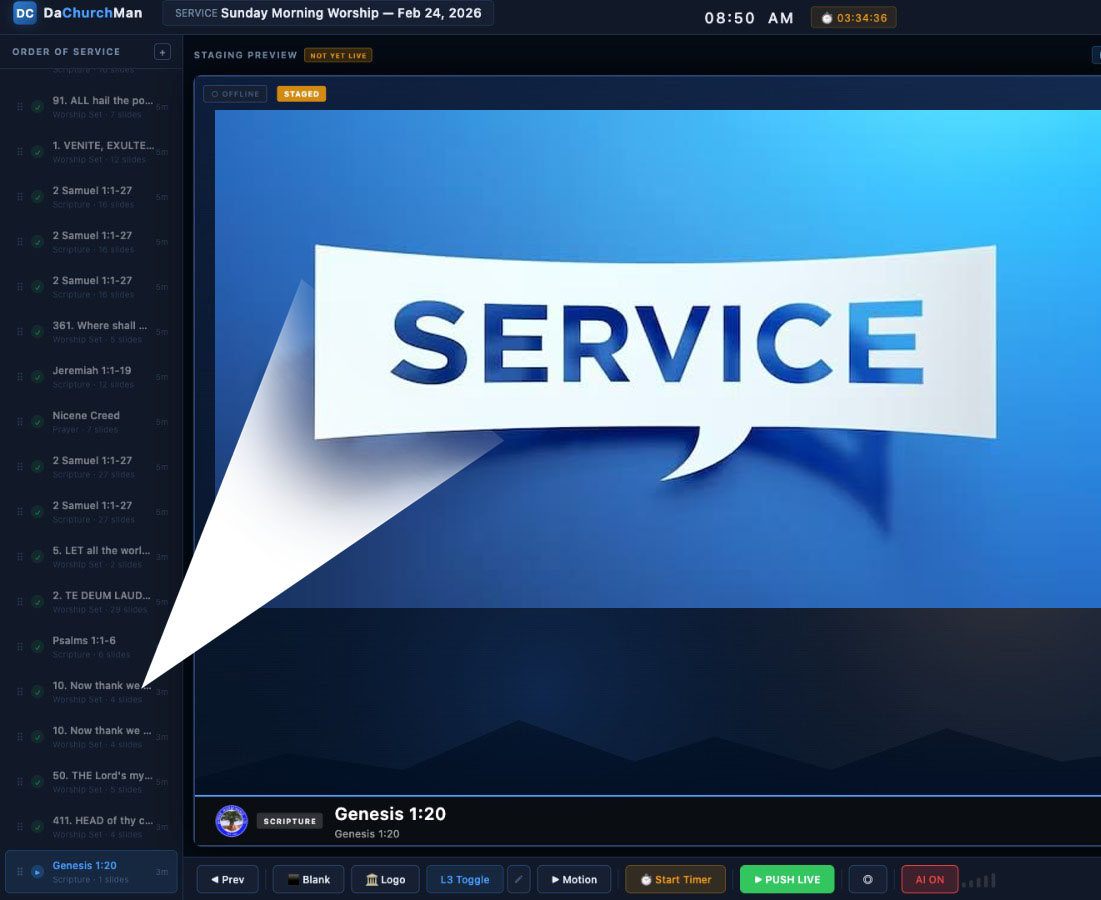Click the countdown timer badge showing 03:34:36
The height and width of the screenshot is (900, 1101).
tap(853, 18)
